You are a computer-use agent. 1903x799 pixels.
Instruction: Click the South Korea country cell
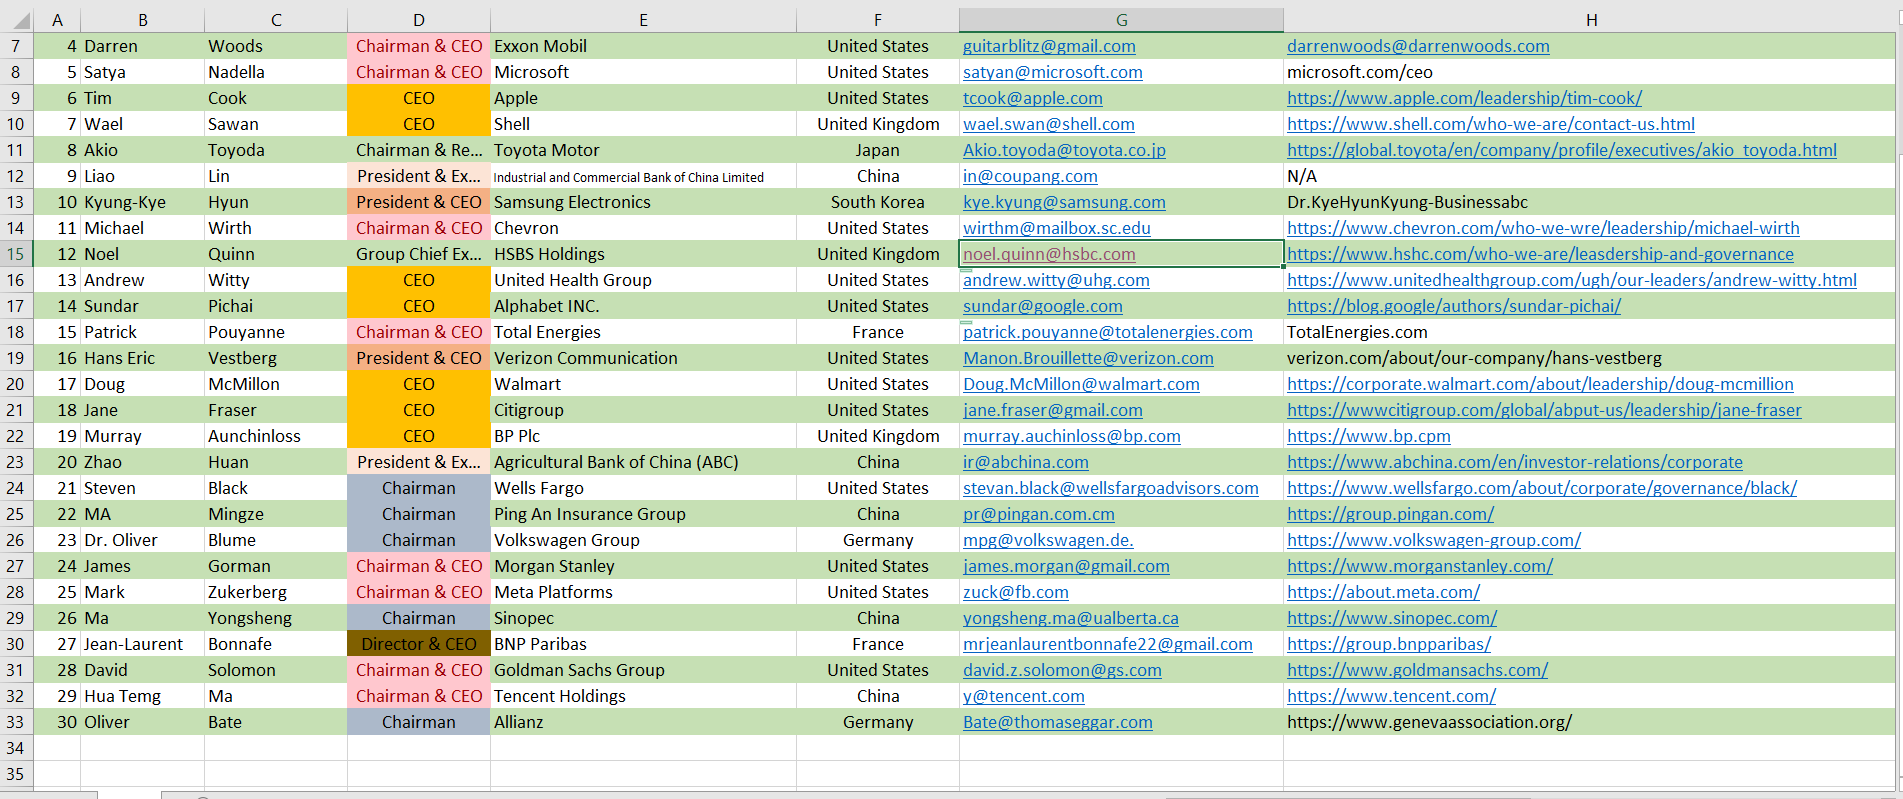pyautogui.click(x=877, y=202)
